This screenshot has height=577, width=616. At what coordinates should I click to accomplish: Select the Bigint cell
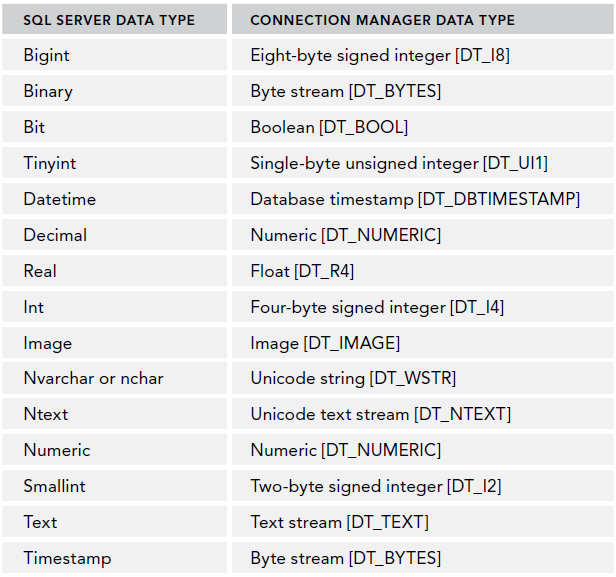47,55
